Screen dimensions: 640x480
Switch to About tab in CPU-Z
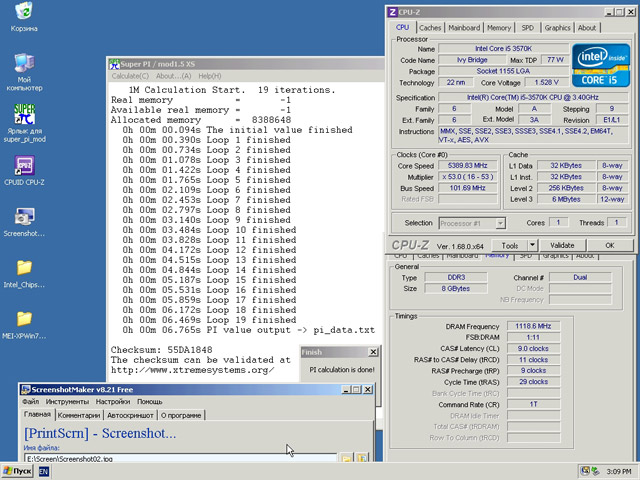click(x=587, y=28)
